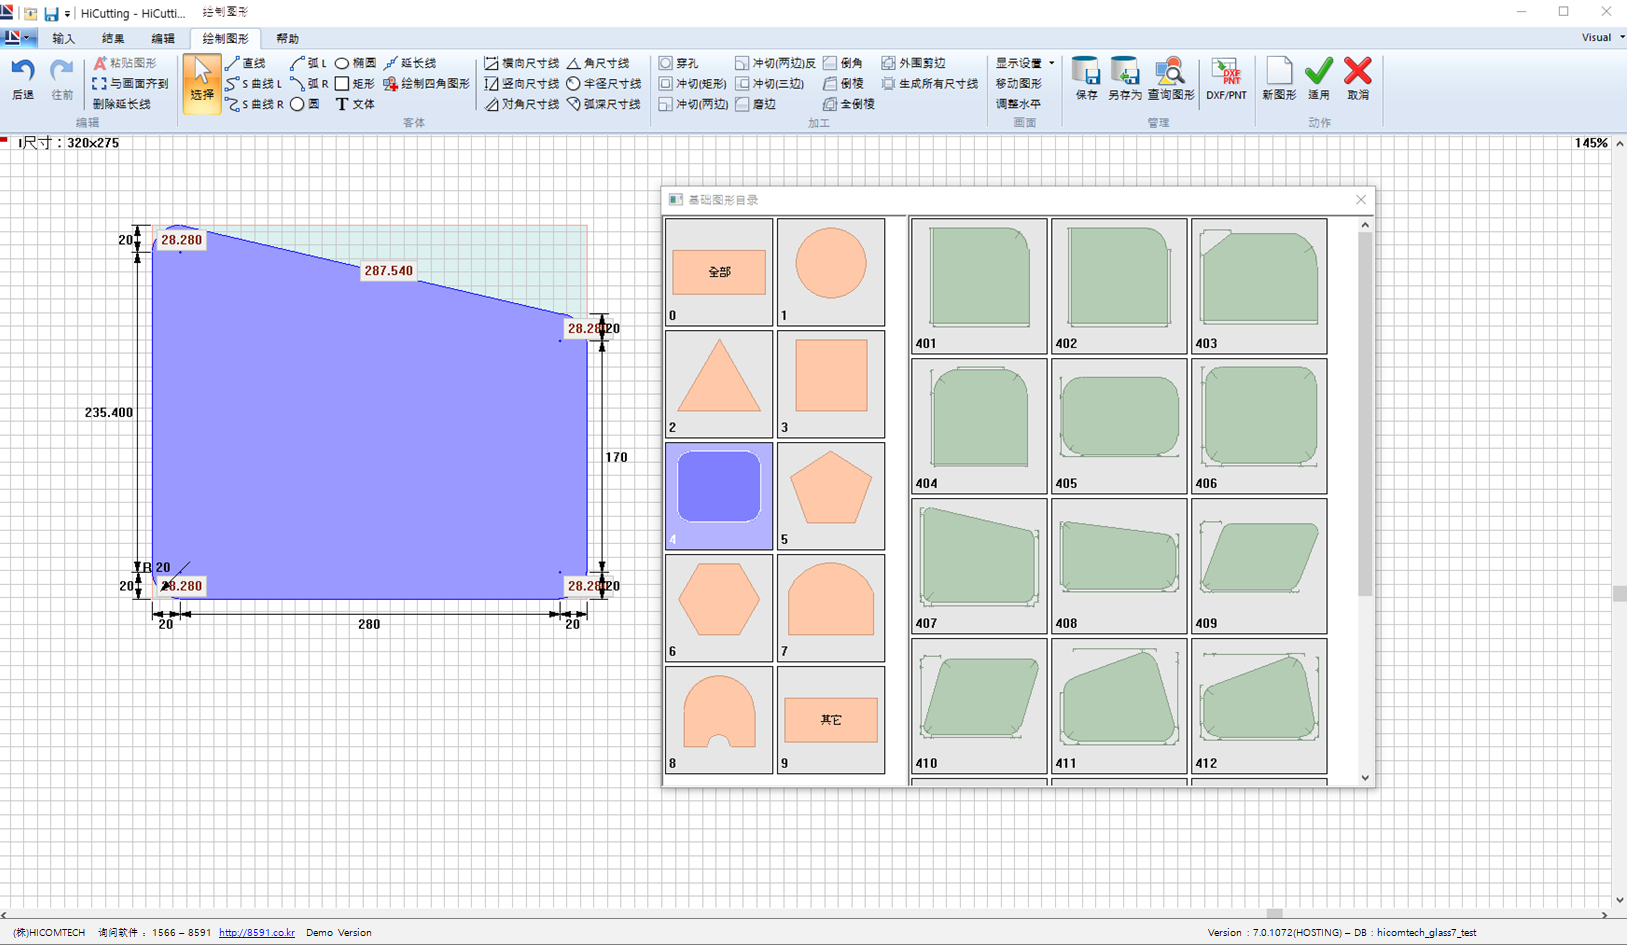The width and height of the screenshot is (1627, 946).
Task: Select the 选择 arrow tool
Action: click(202, 82)
